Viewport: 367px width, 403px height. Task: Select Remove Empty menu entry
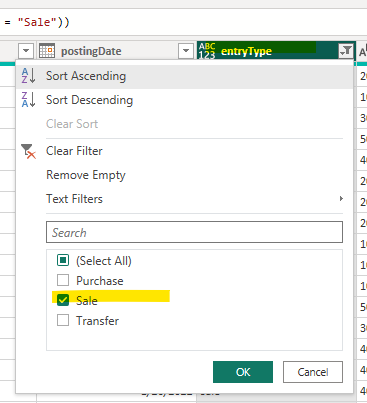point(184,175)
